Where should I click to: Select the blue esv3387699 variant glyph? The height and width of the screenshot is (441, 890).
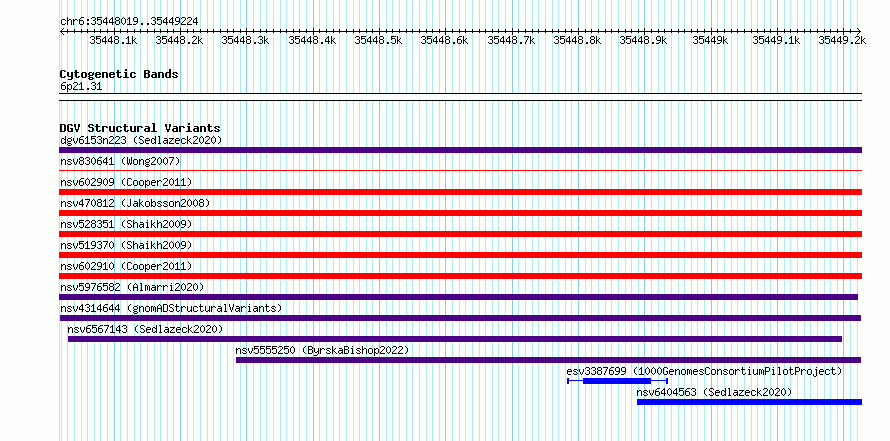coord(617,381)
